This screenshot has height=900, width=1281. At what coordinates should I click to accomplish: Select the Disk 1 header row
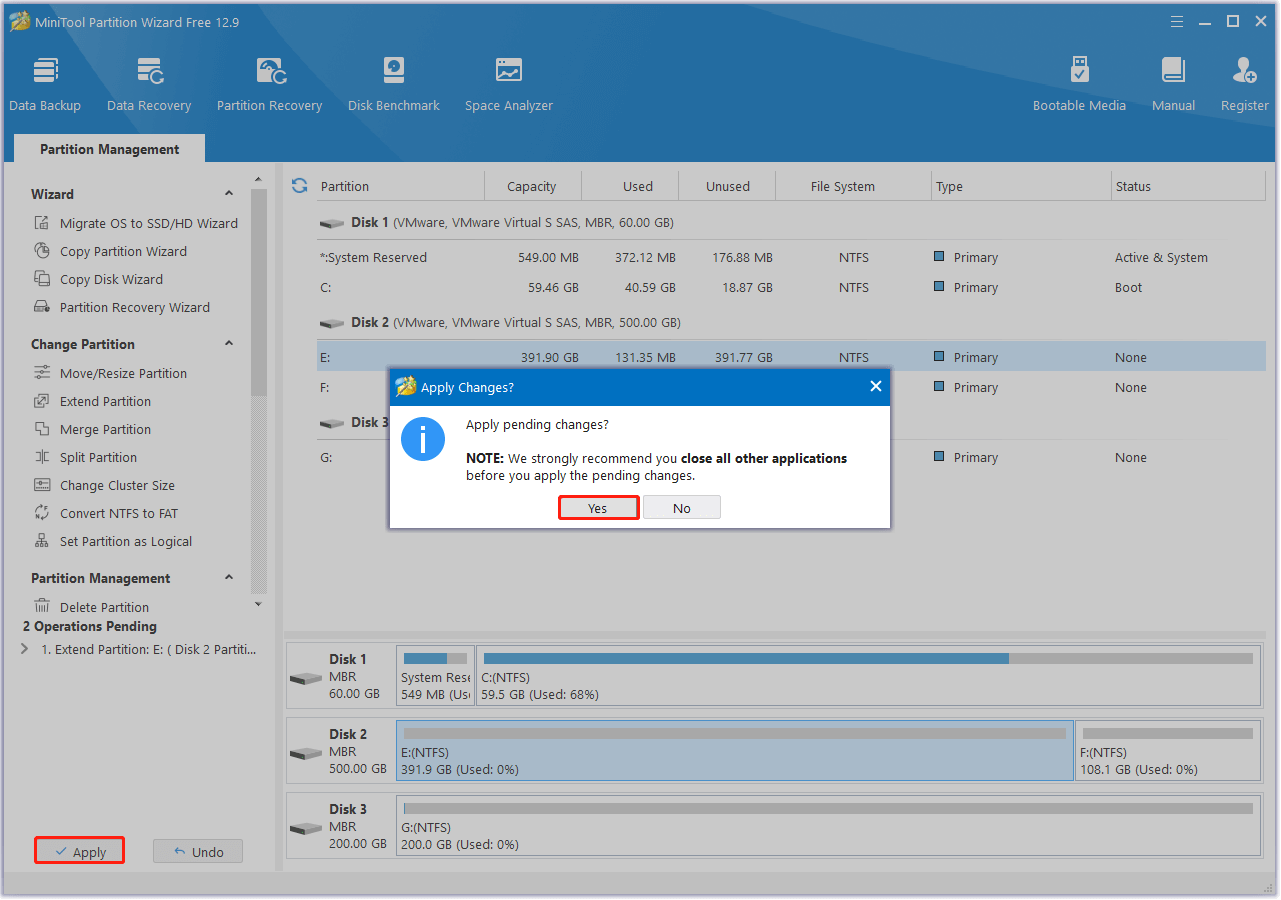point(791,222)
